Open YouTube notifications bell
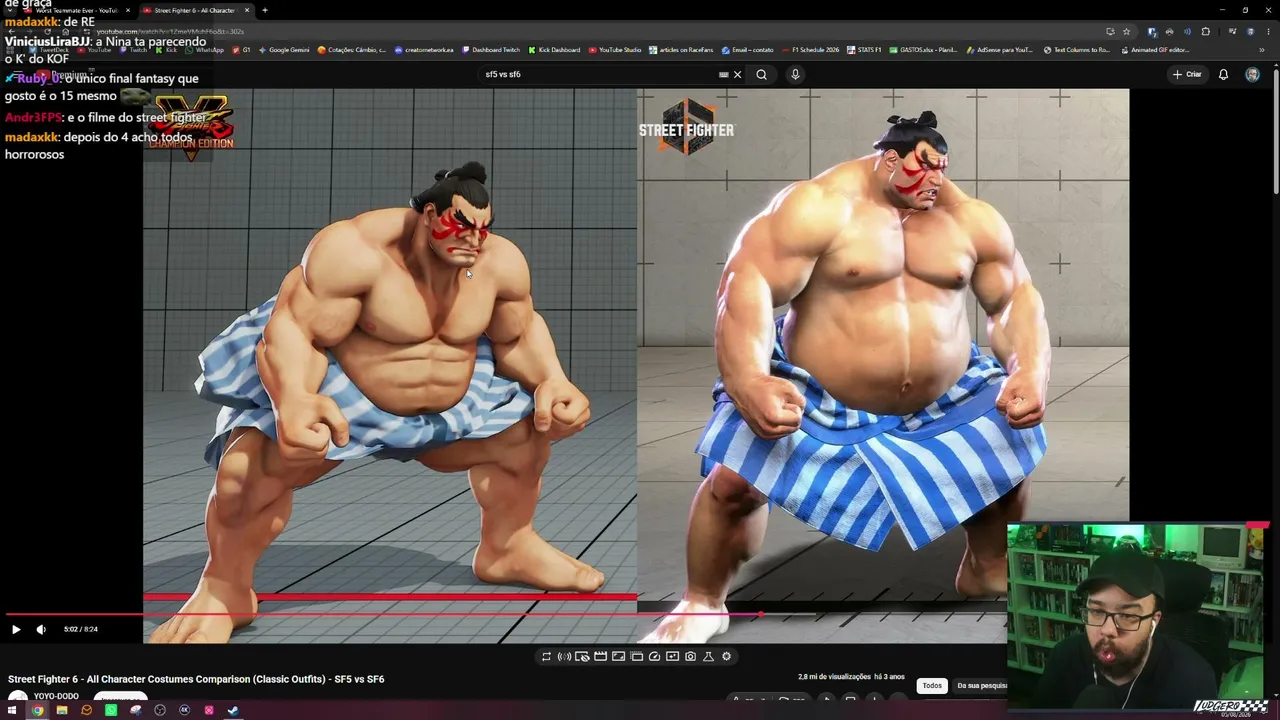The image size is (1280, 720). [1223, 74]
